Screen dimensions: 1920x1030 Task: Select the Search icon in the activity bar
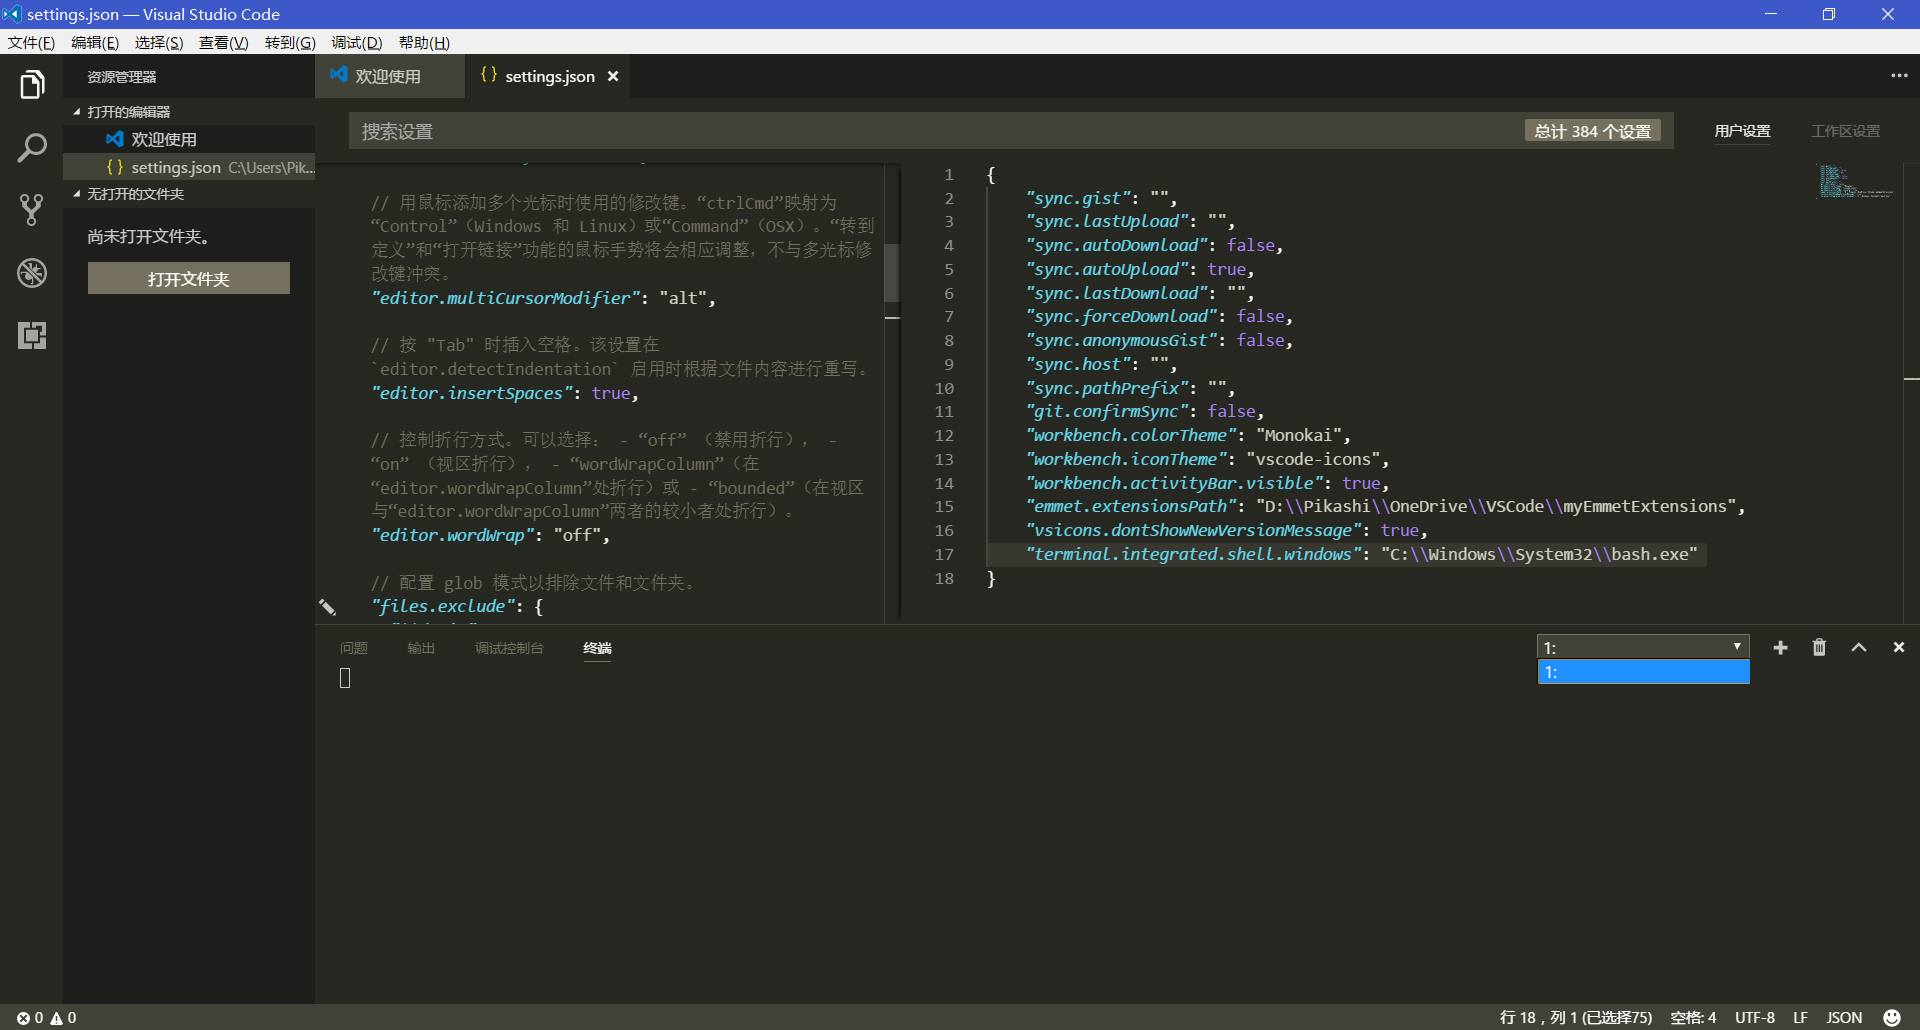pos(32,147)
